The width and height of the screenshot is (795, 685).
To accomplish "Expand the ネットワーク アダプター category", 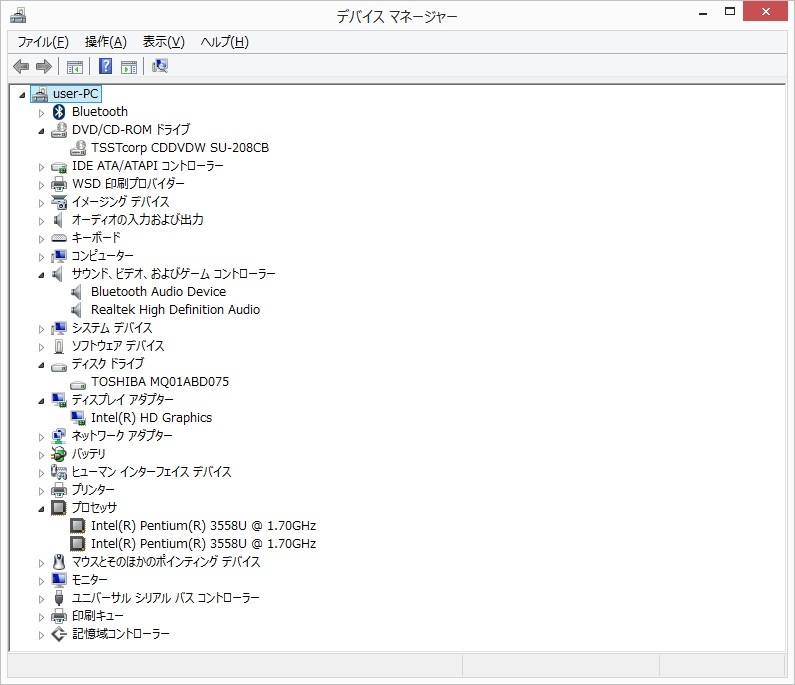I will [x=41, y=437].
